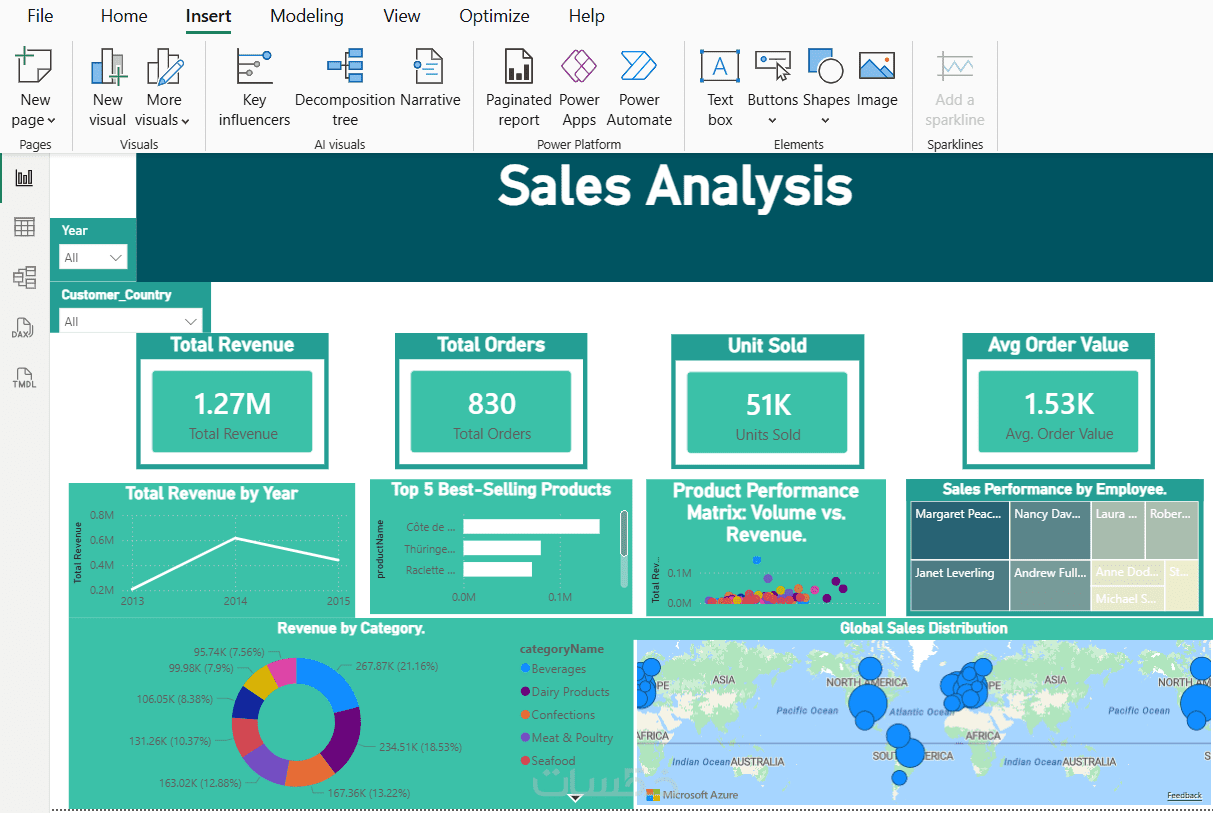Open the Modeling ribbon tab

coord(307,16)
